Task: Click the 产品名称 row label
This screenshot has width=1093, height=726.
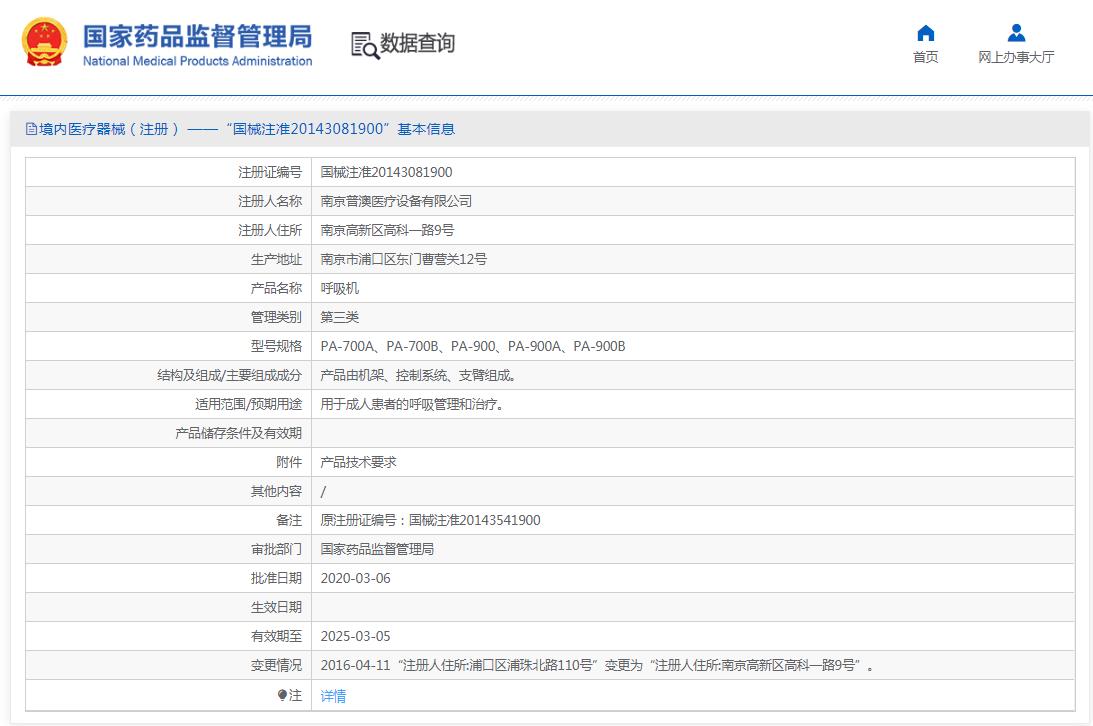Action: pos(276,288)
